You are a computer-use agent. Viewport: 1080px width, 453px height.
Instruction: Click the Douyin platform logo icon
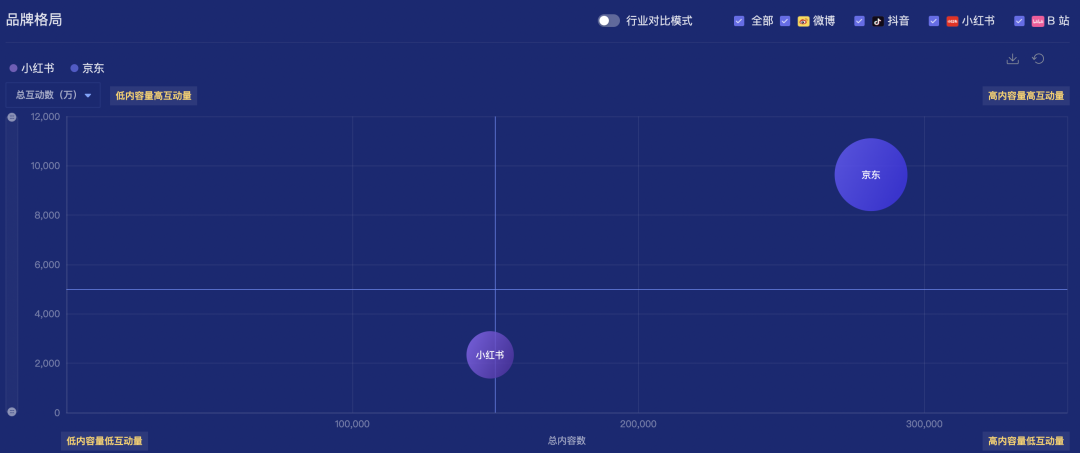click(878, 21)
